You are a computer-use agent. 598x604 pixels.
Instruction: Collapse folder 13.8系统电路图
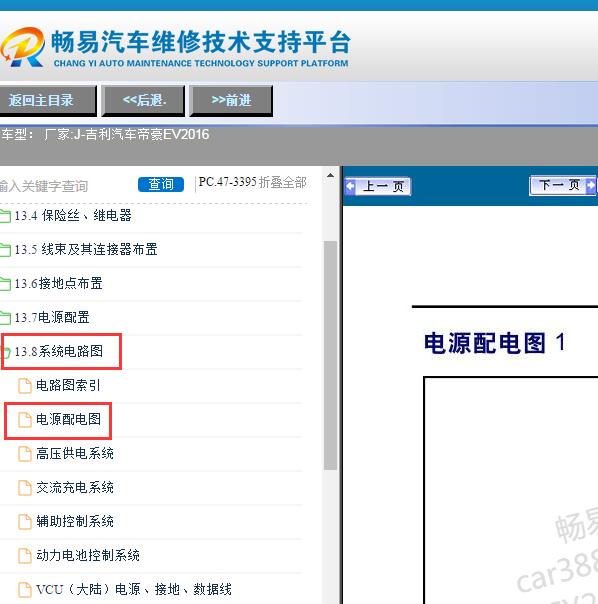pyautogui.click(x=59, y=351)
